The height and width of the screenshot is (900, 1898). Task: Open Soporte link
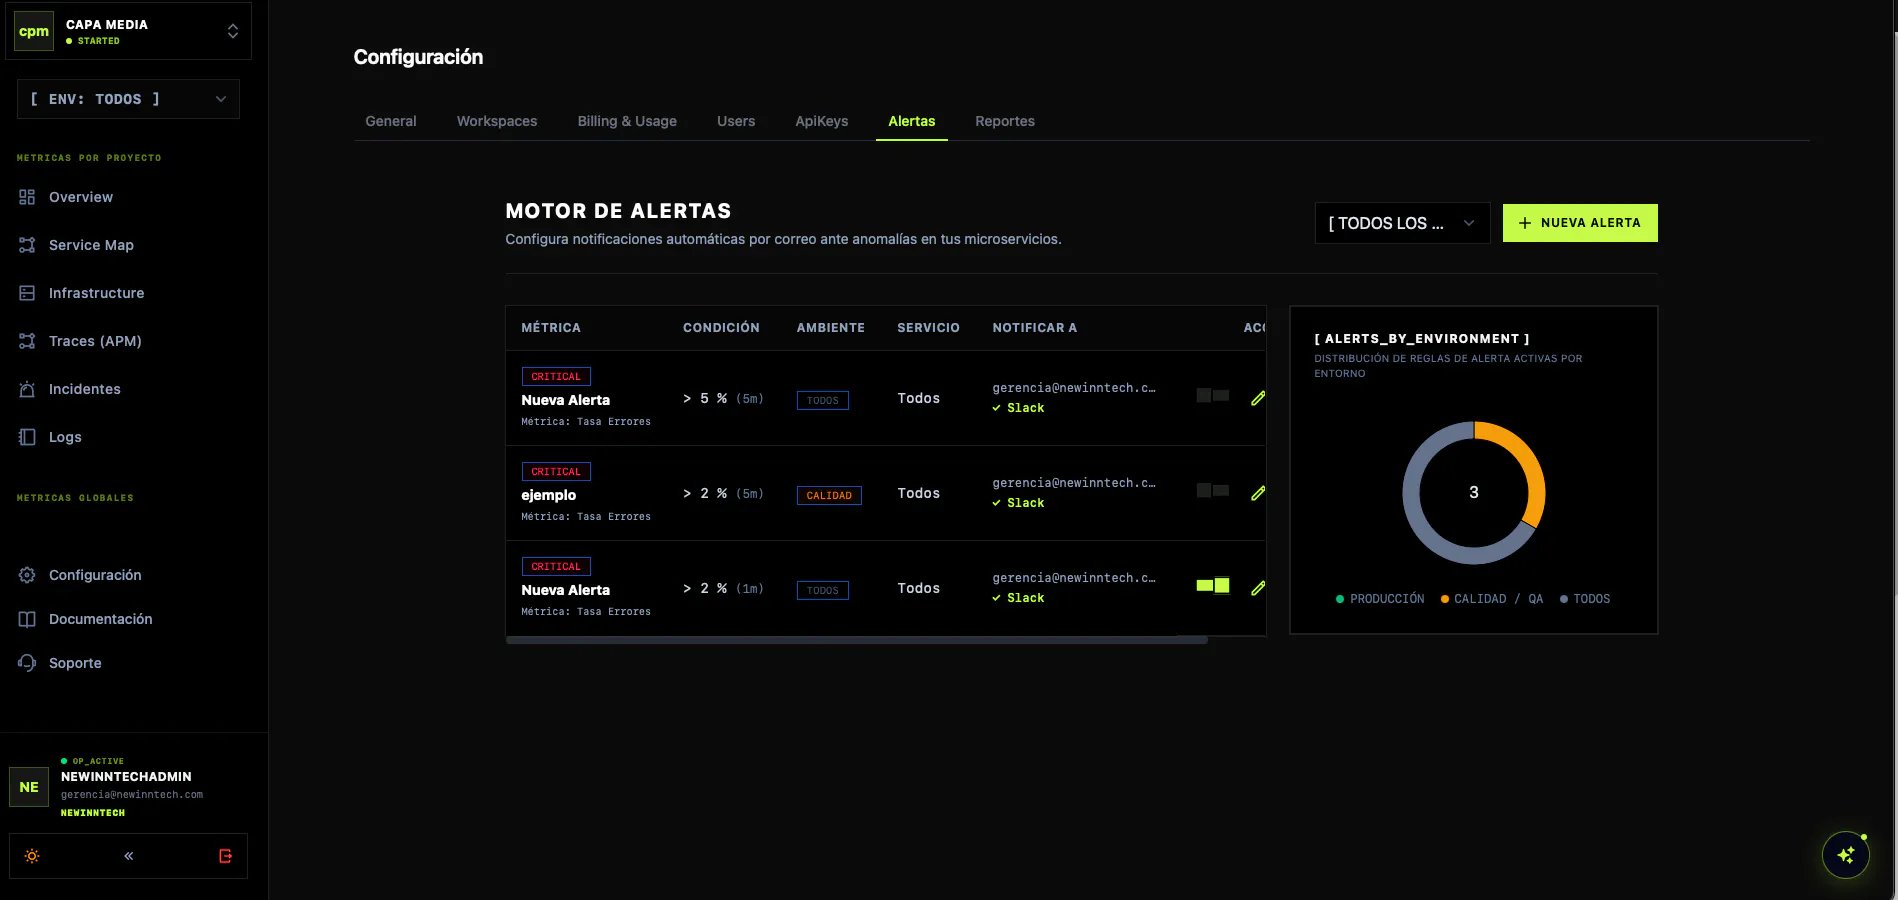(75, 663)
